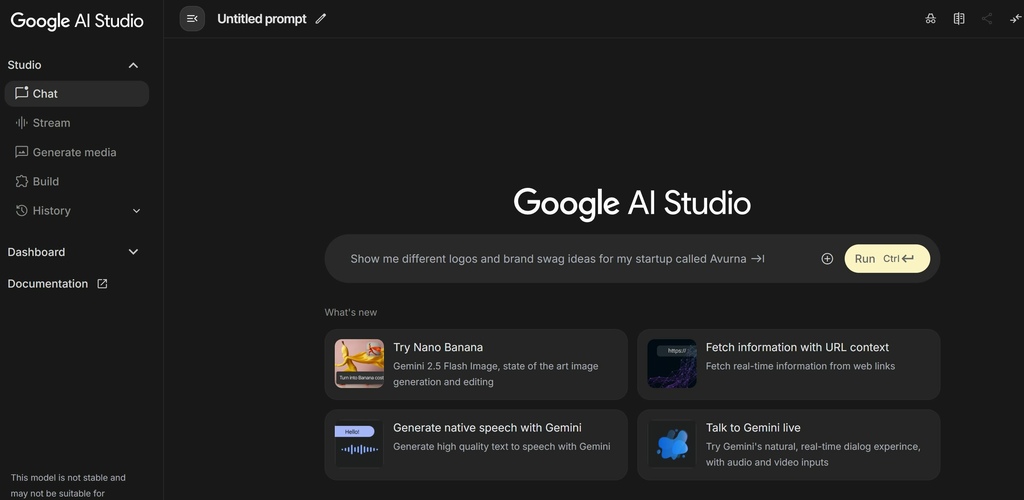Open the Build menu item
This screenshot has height=500, width=1024.
tap(76, 181)
